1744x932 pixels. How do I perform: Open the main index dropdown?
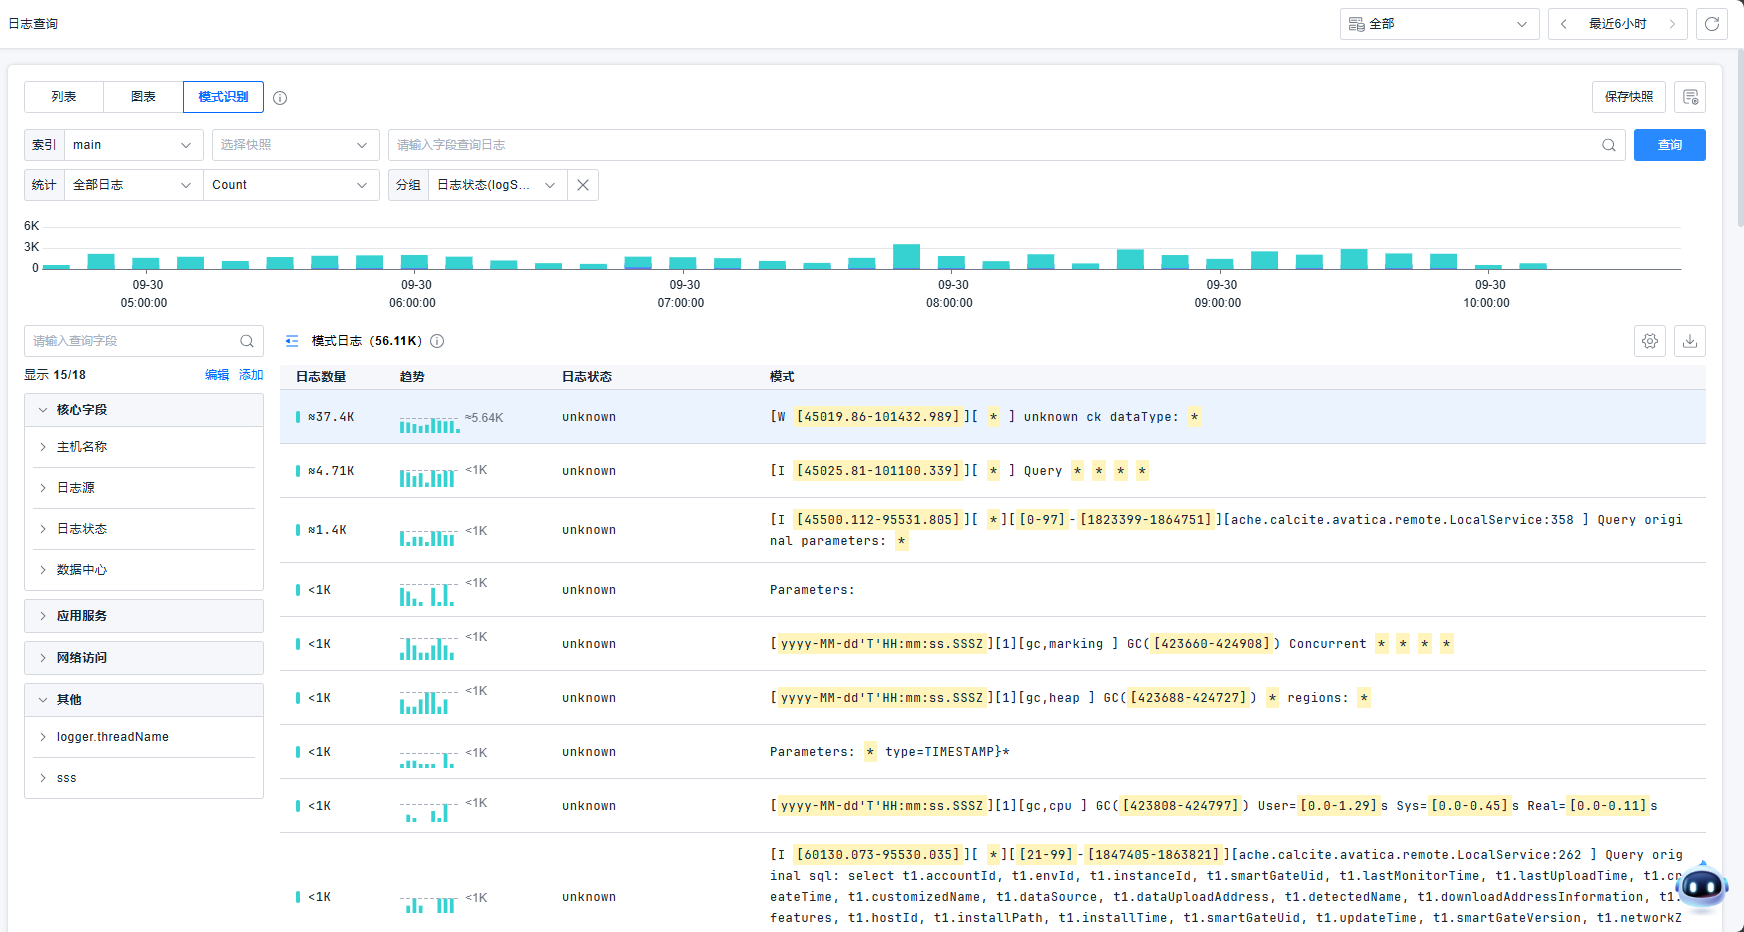pos(133,145)
